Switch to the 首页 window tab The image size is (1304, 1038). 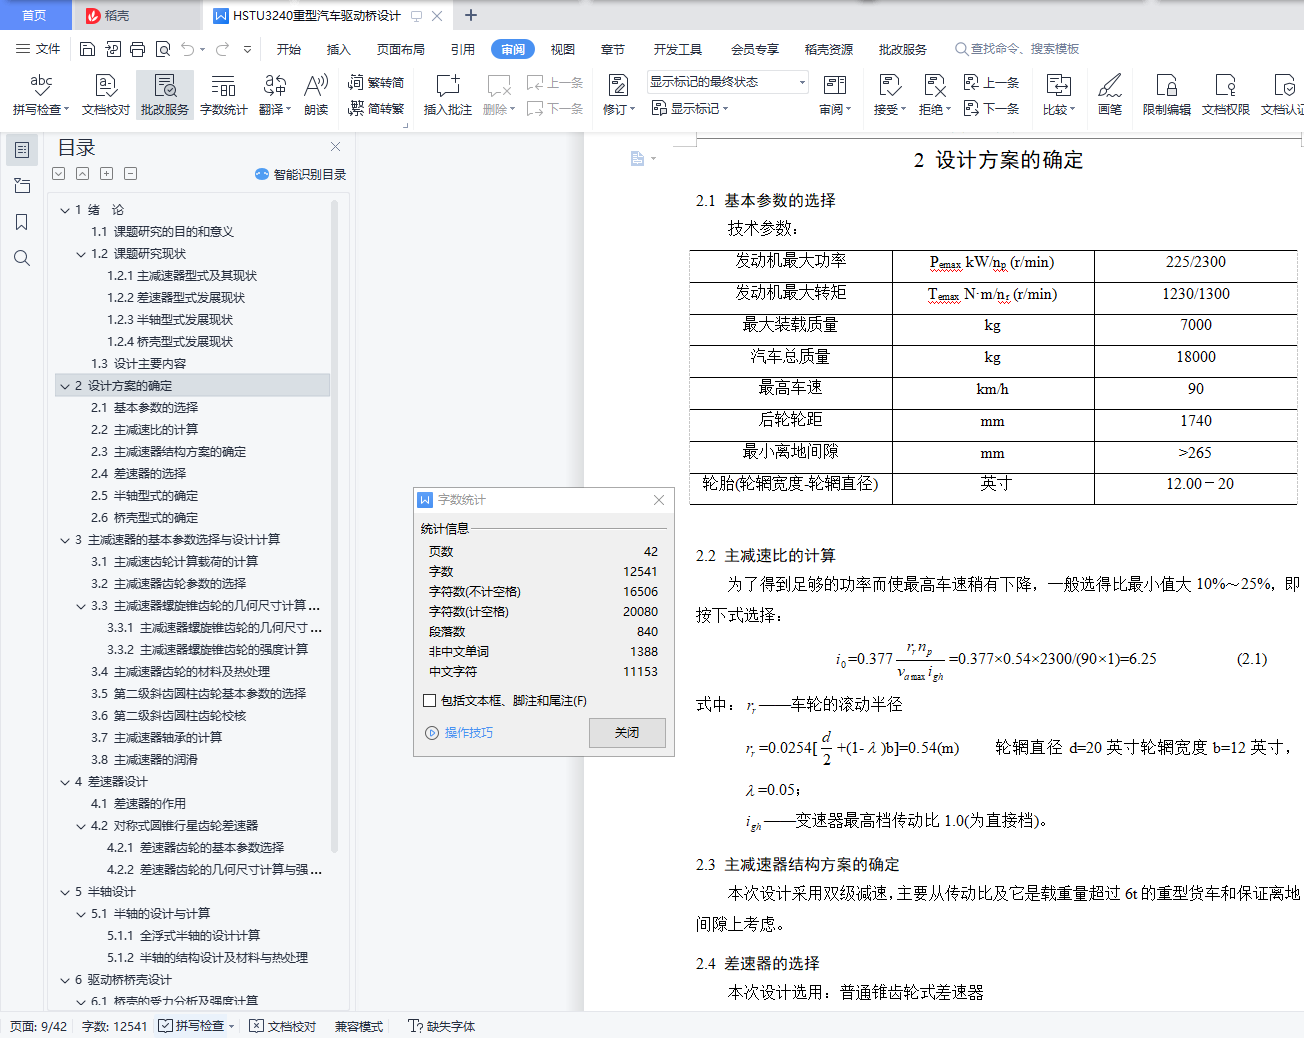point(34,15)
